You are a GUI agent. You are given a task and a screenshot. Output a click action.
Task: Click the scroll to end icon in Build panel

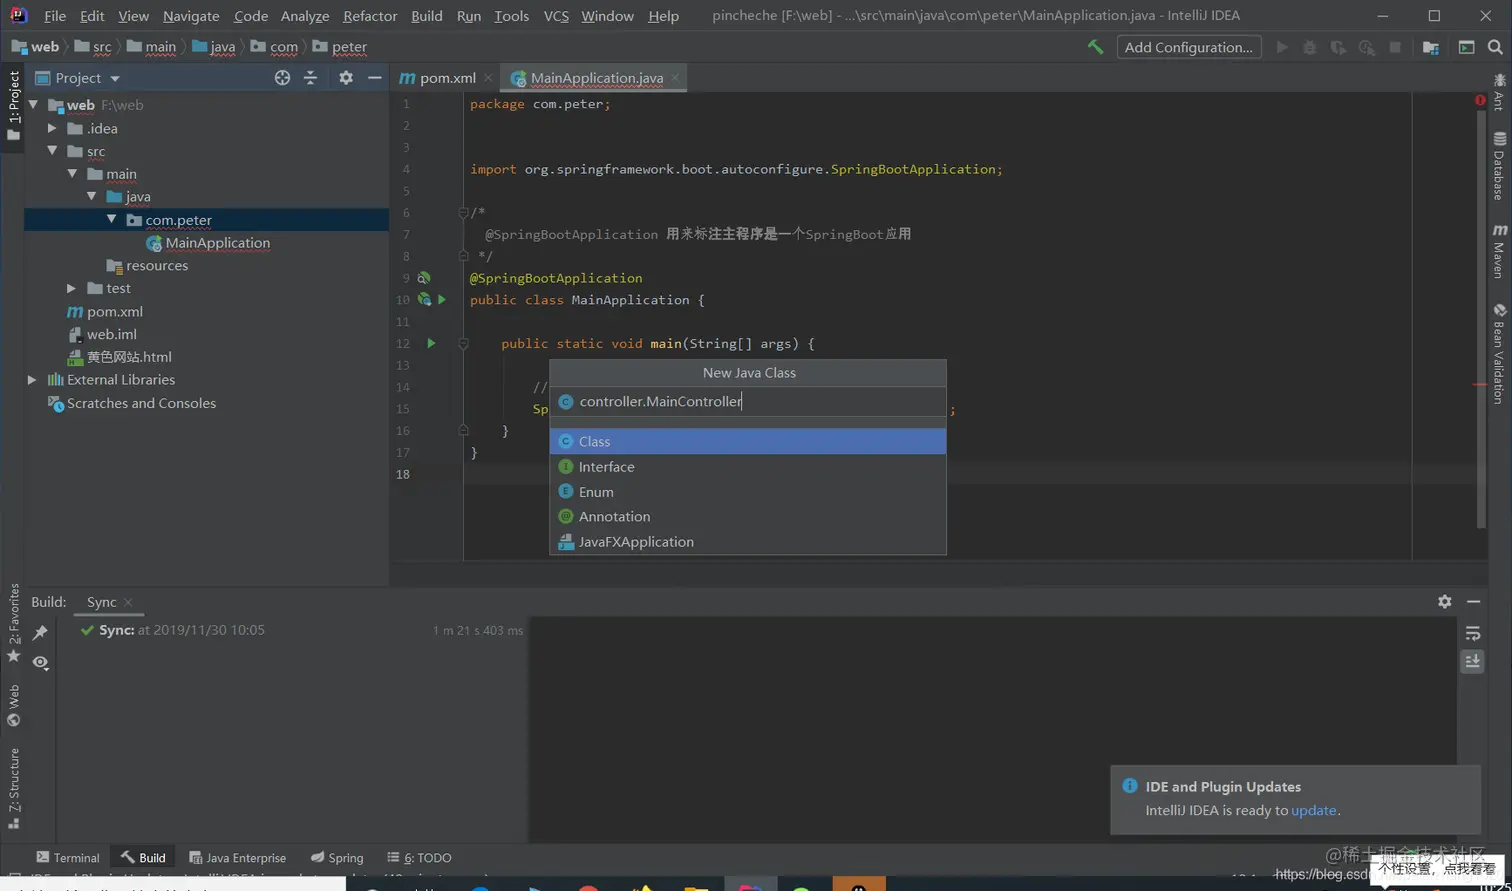1473,661
